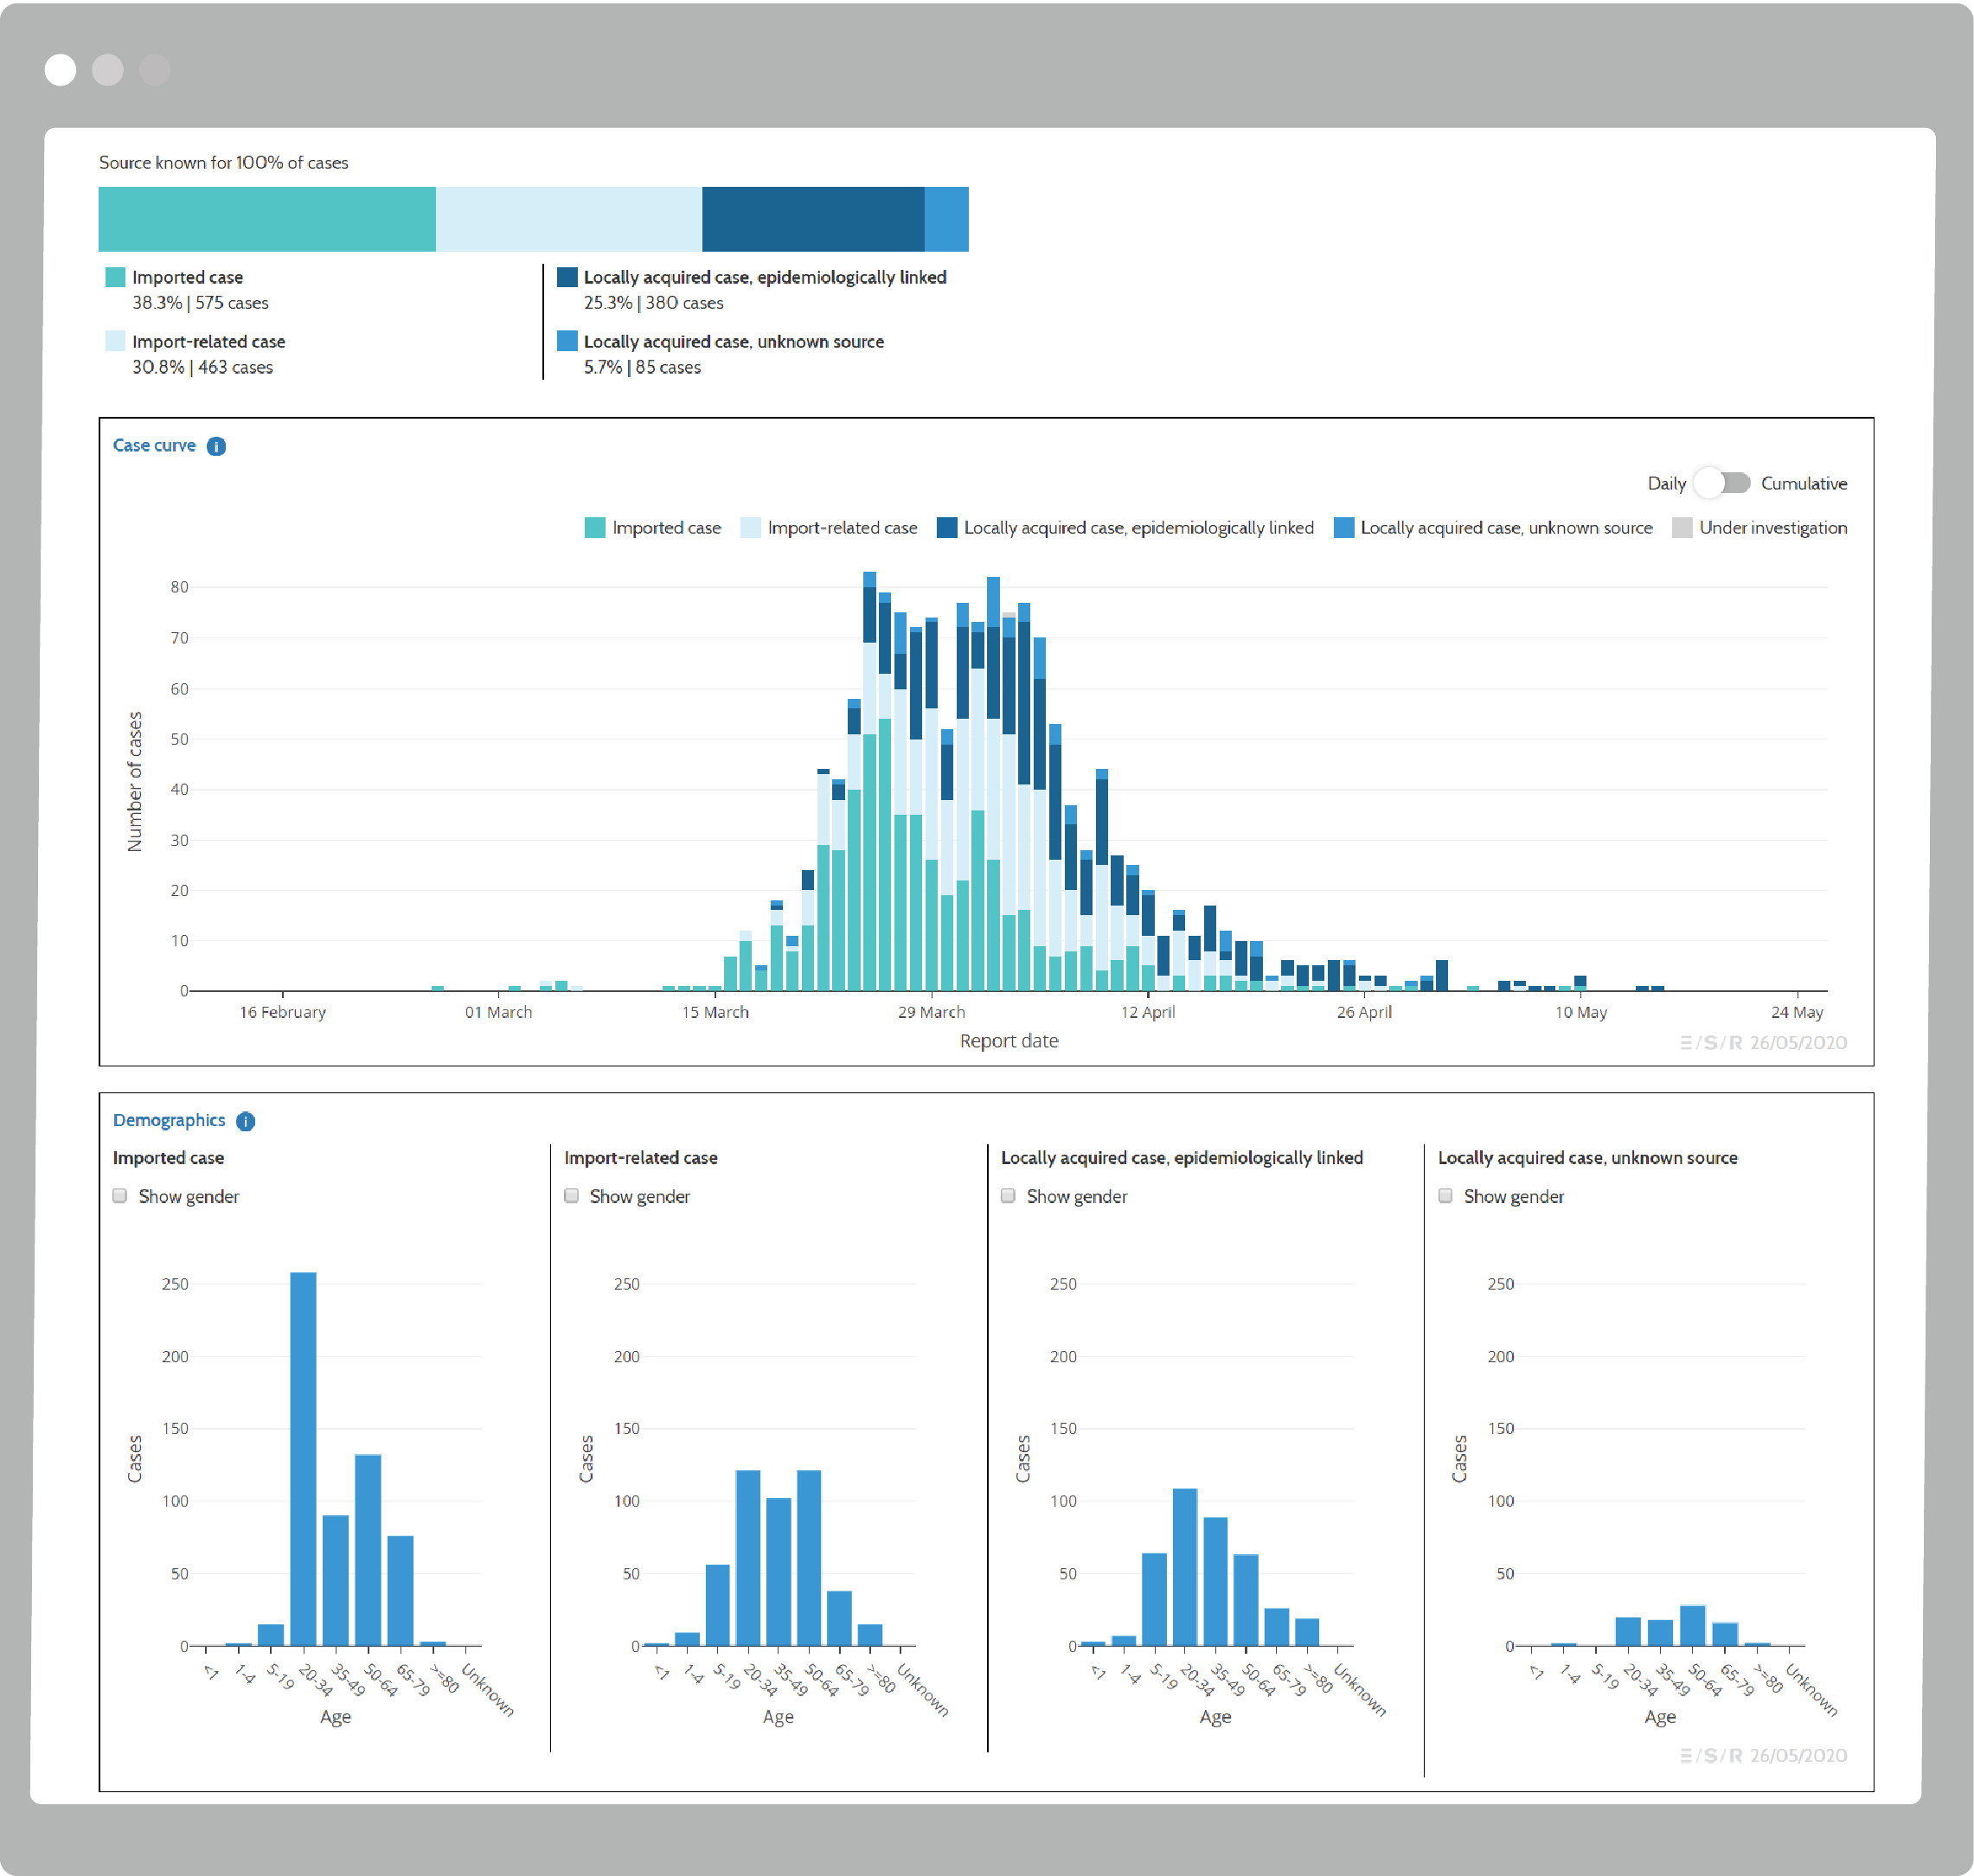Click the Demographics heading link
The image size is (1974, 1876).
coord(169,1121)
